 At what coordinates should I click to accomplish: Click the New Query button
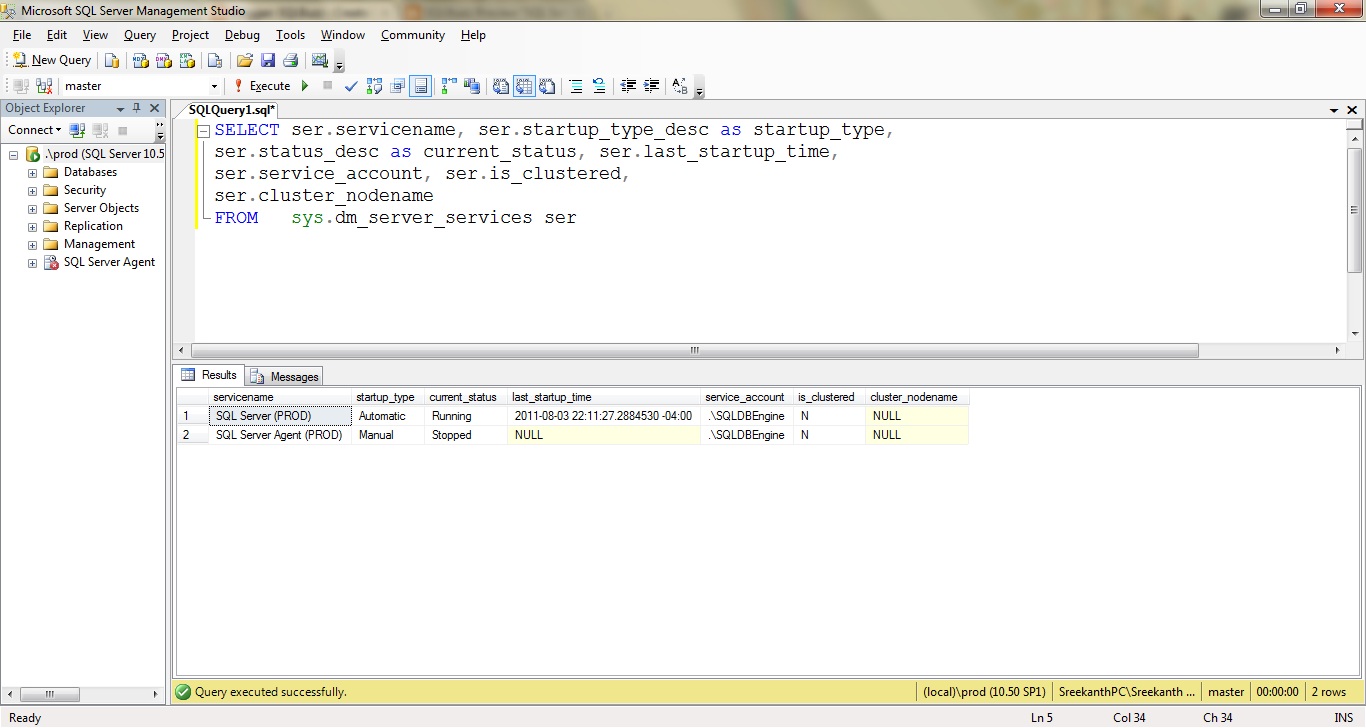point(51,60)
